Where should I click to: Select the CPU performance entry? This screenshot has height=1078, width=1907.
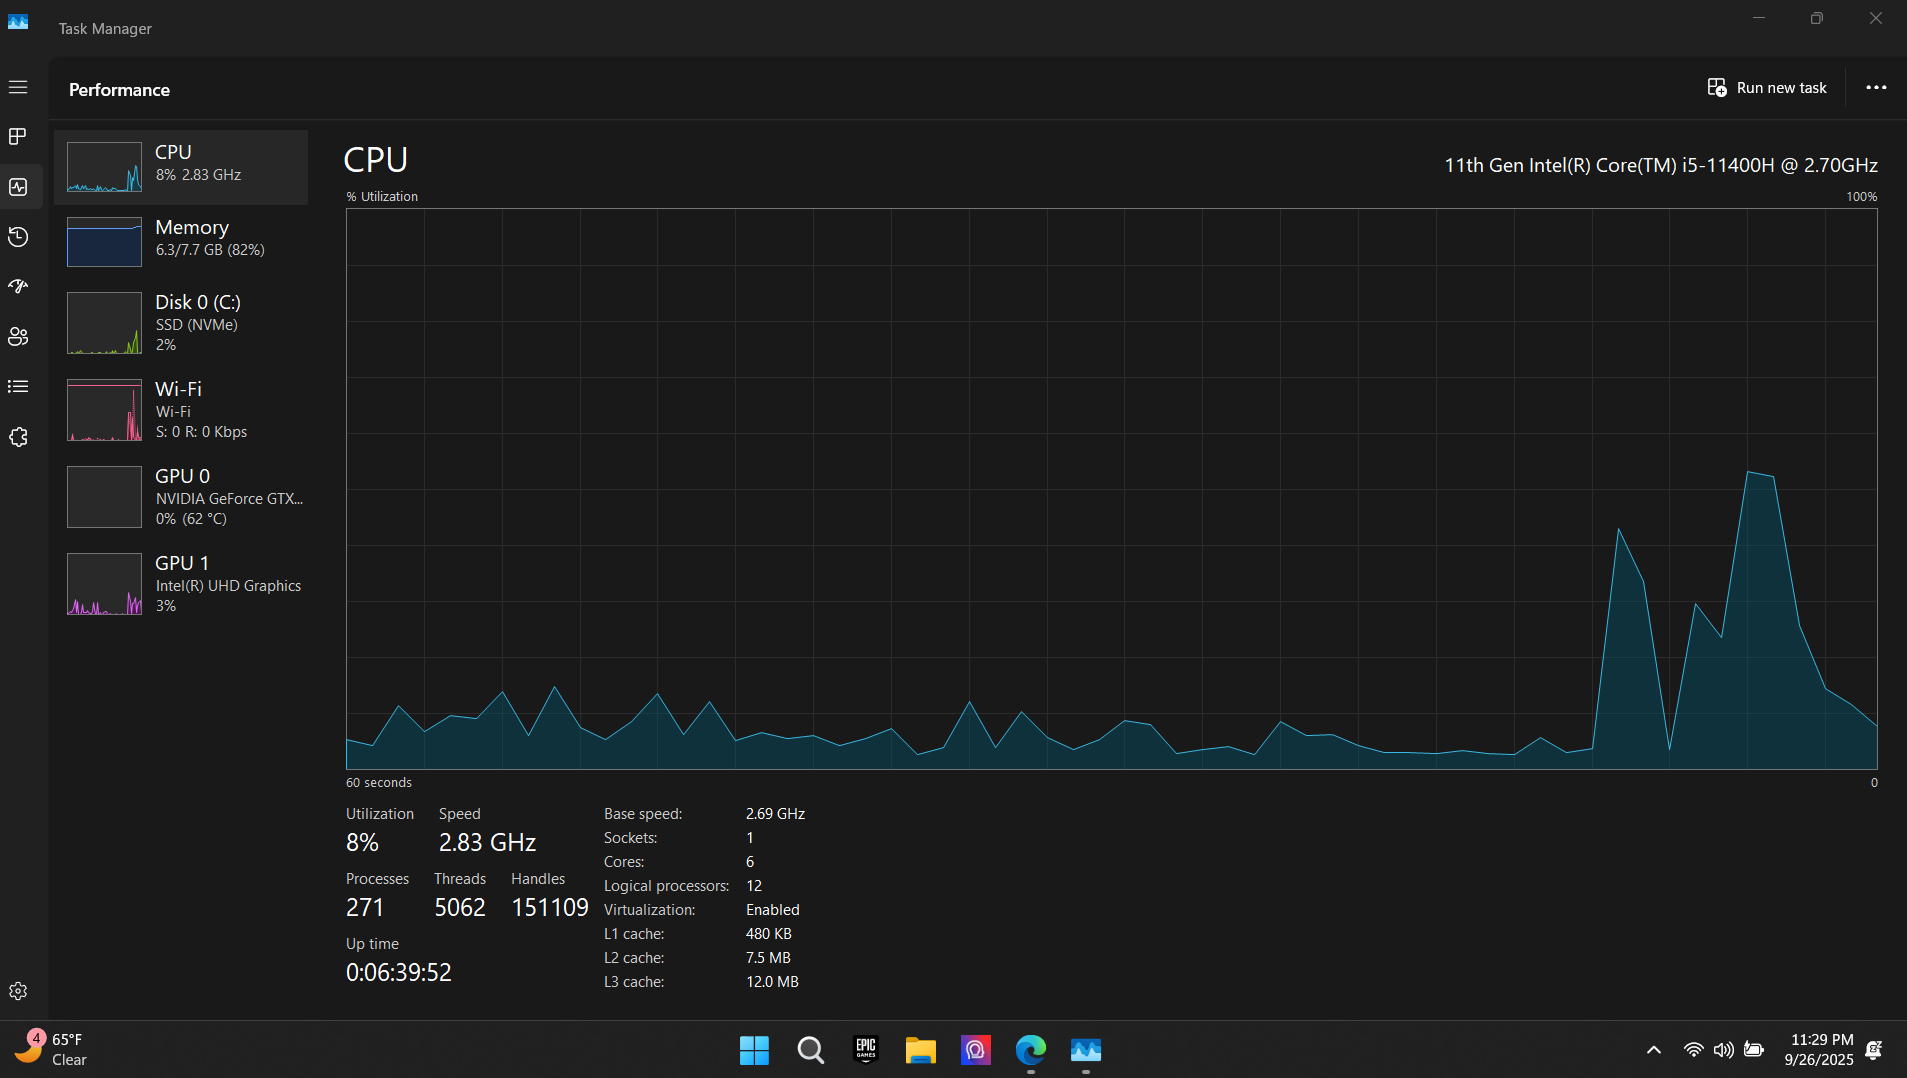click(x=181, y=167)
